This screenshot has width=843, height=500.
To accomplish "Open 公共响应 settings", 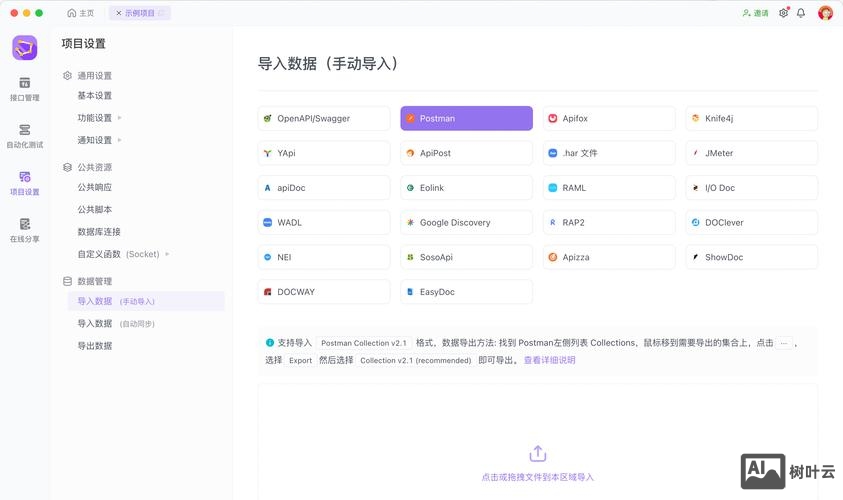I will point(95,187).
